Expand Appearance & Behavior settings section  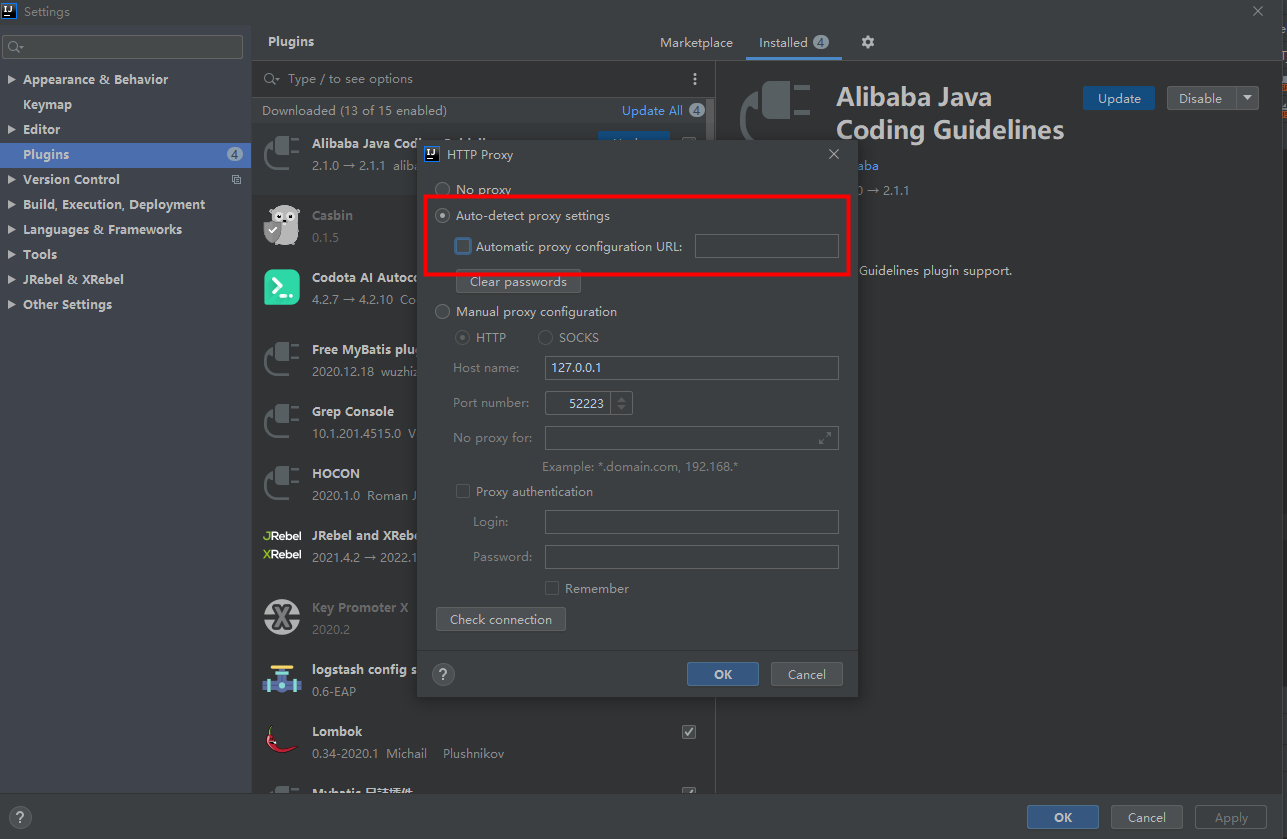[11, 79]
